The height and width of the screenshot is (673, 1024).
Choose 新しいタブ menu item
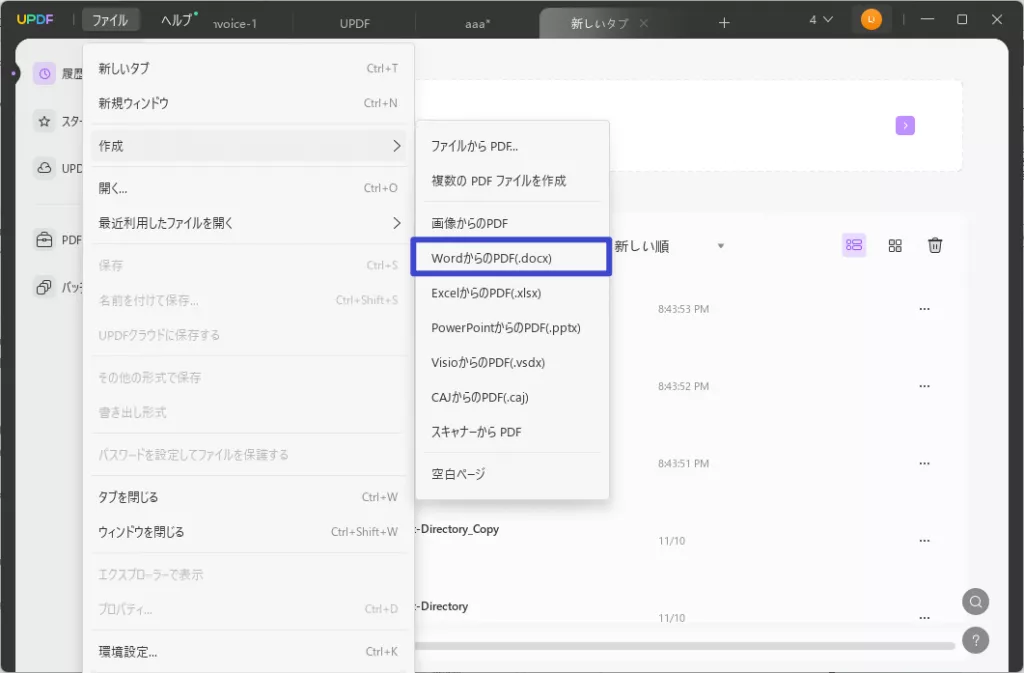[x=248, y=68]
